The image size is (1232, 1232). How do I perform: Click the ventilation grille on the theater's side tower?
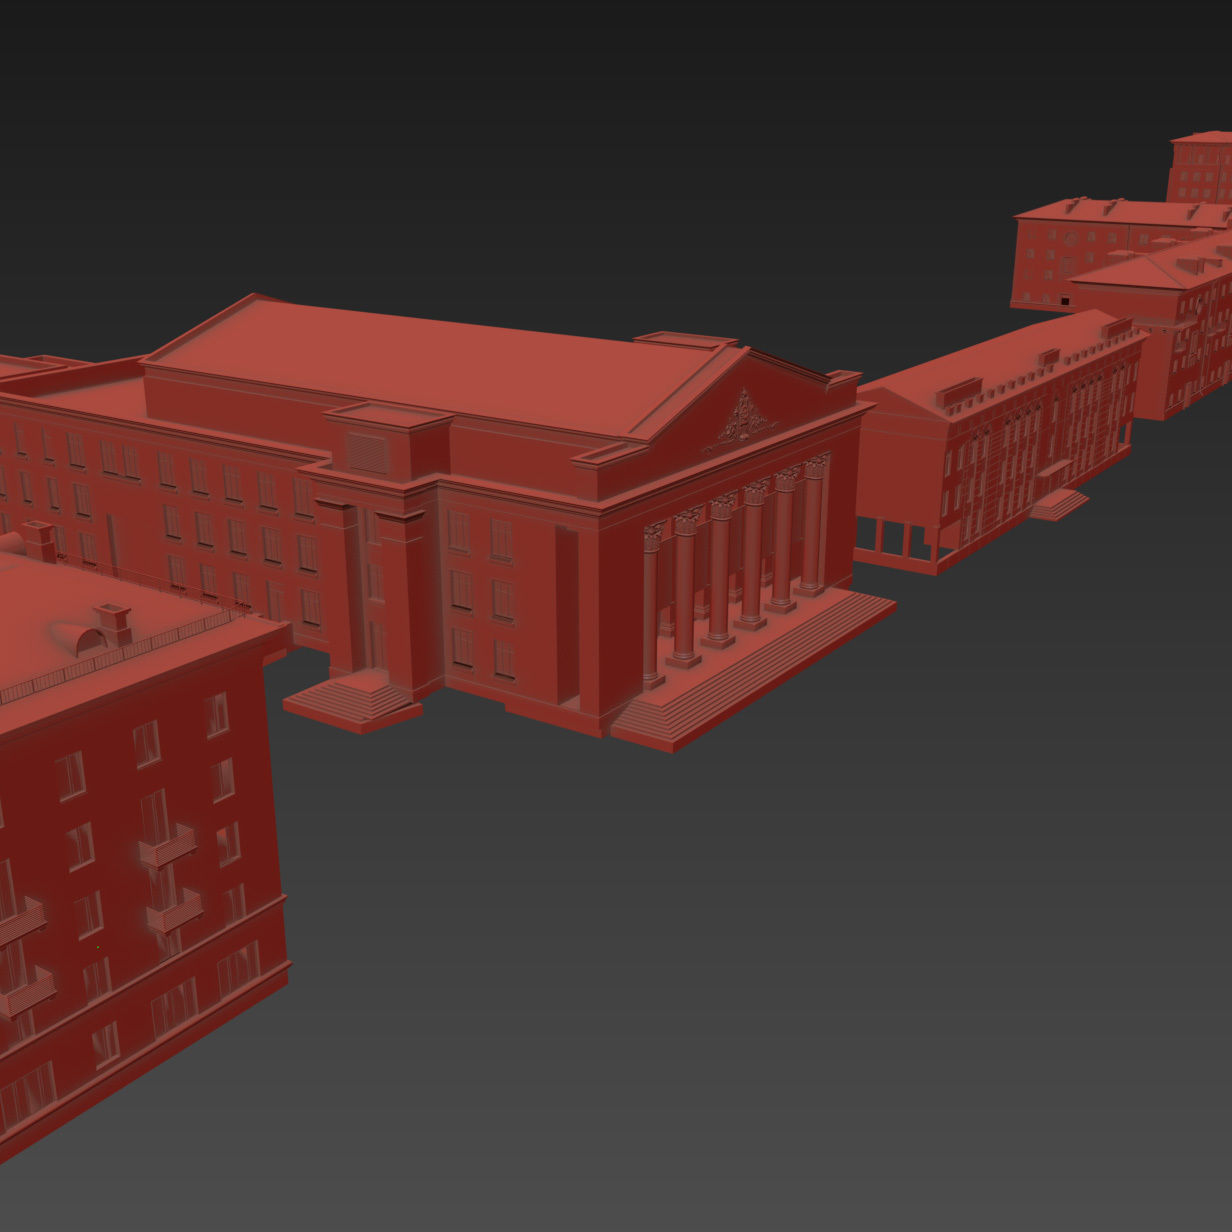(x=367, y=452)
